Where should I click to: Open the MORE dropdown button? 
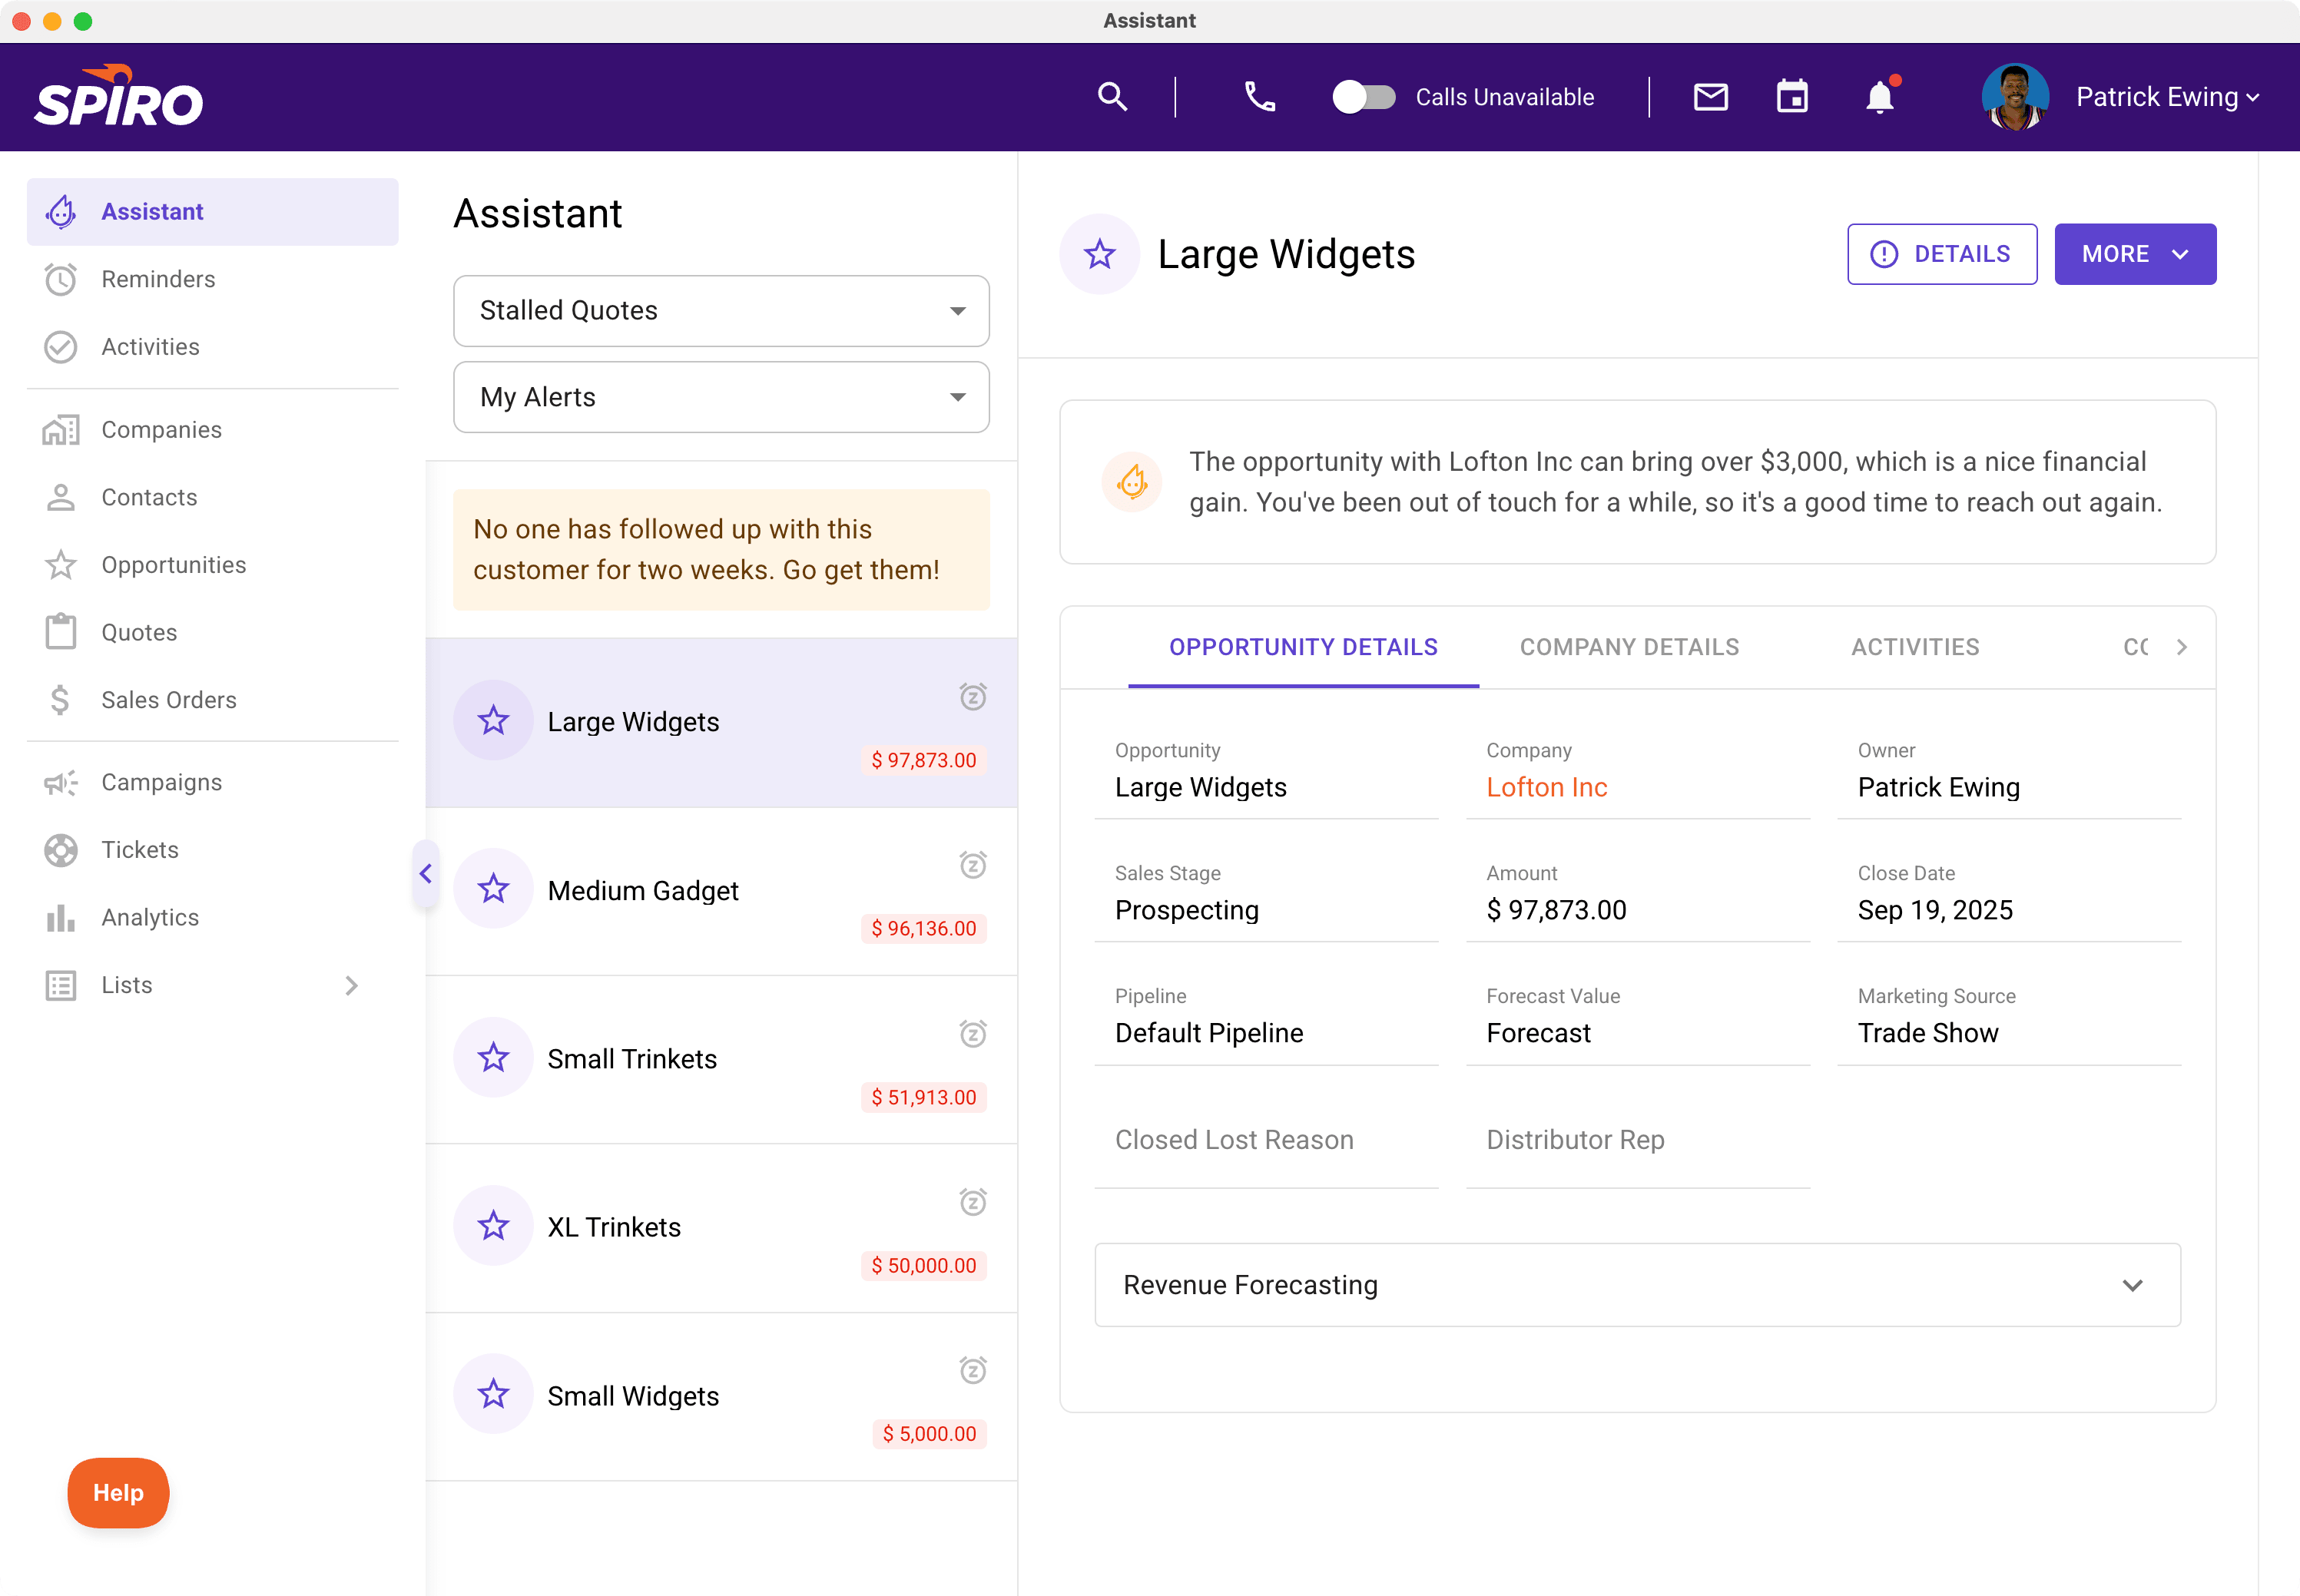click(2135, 254)
